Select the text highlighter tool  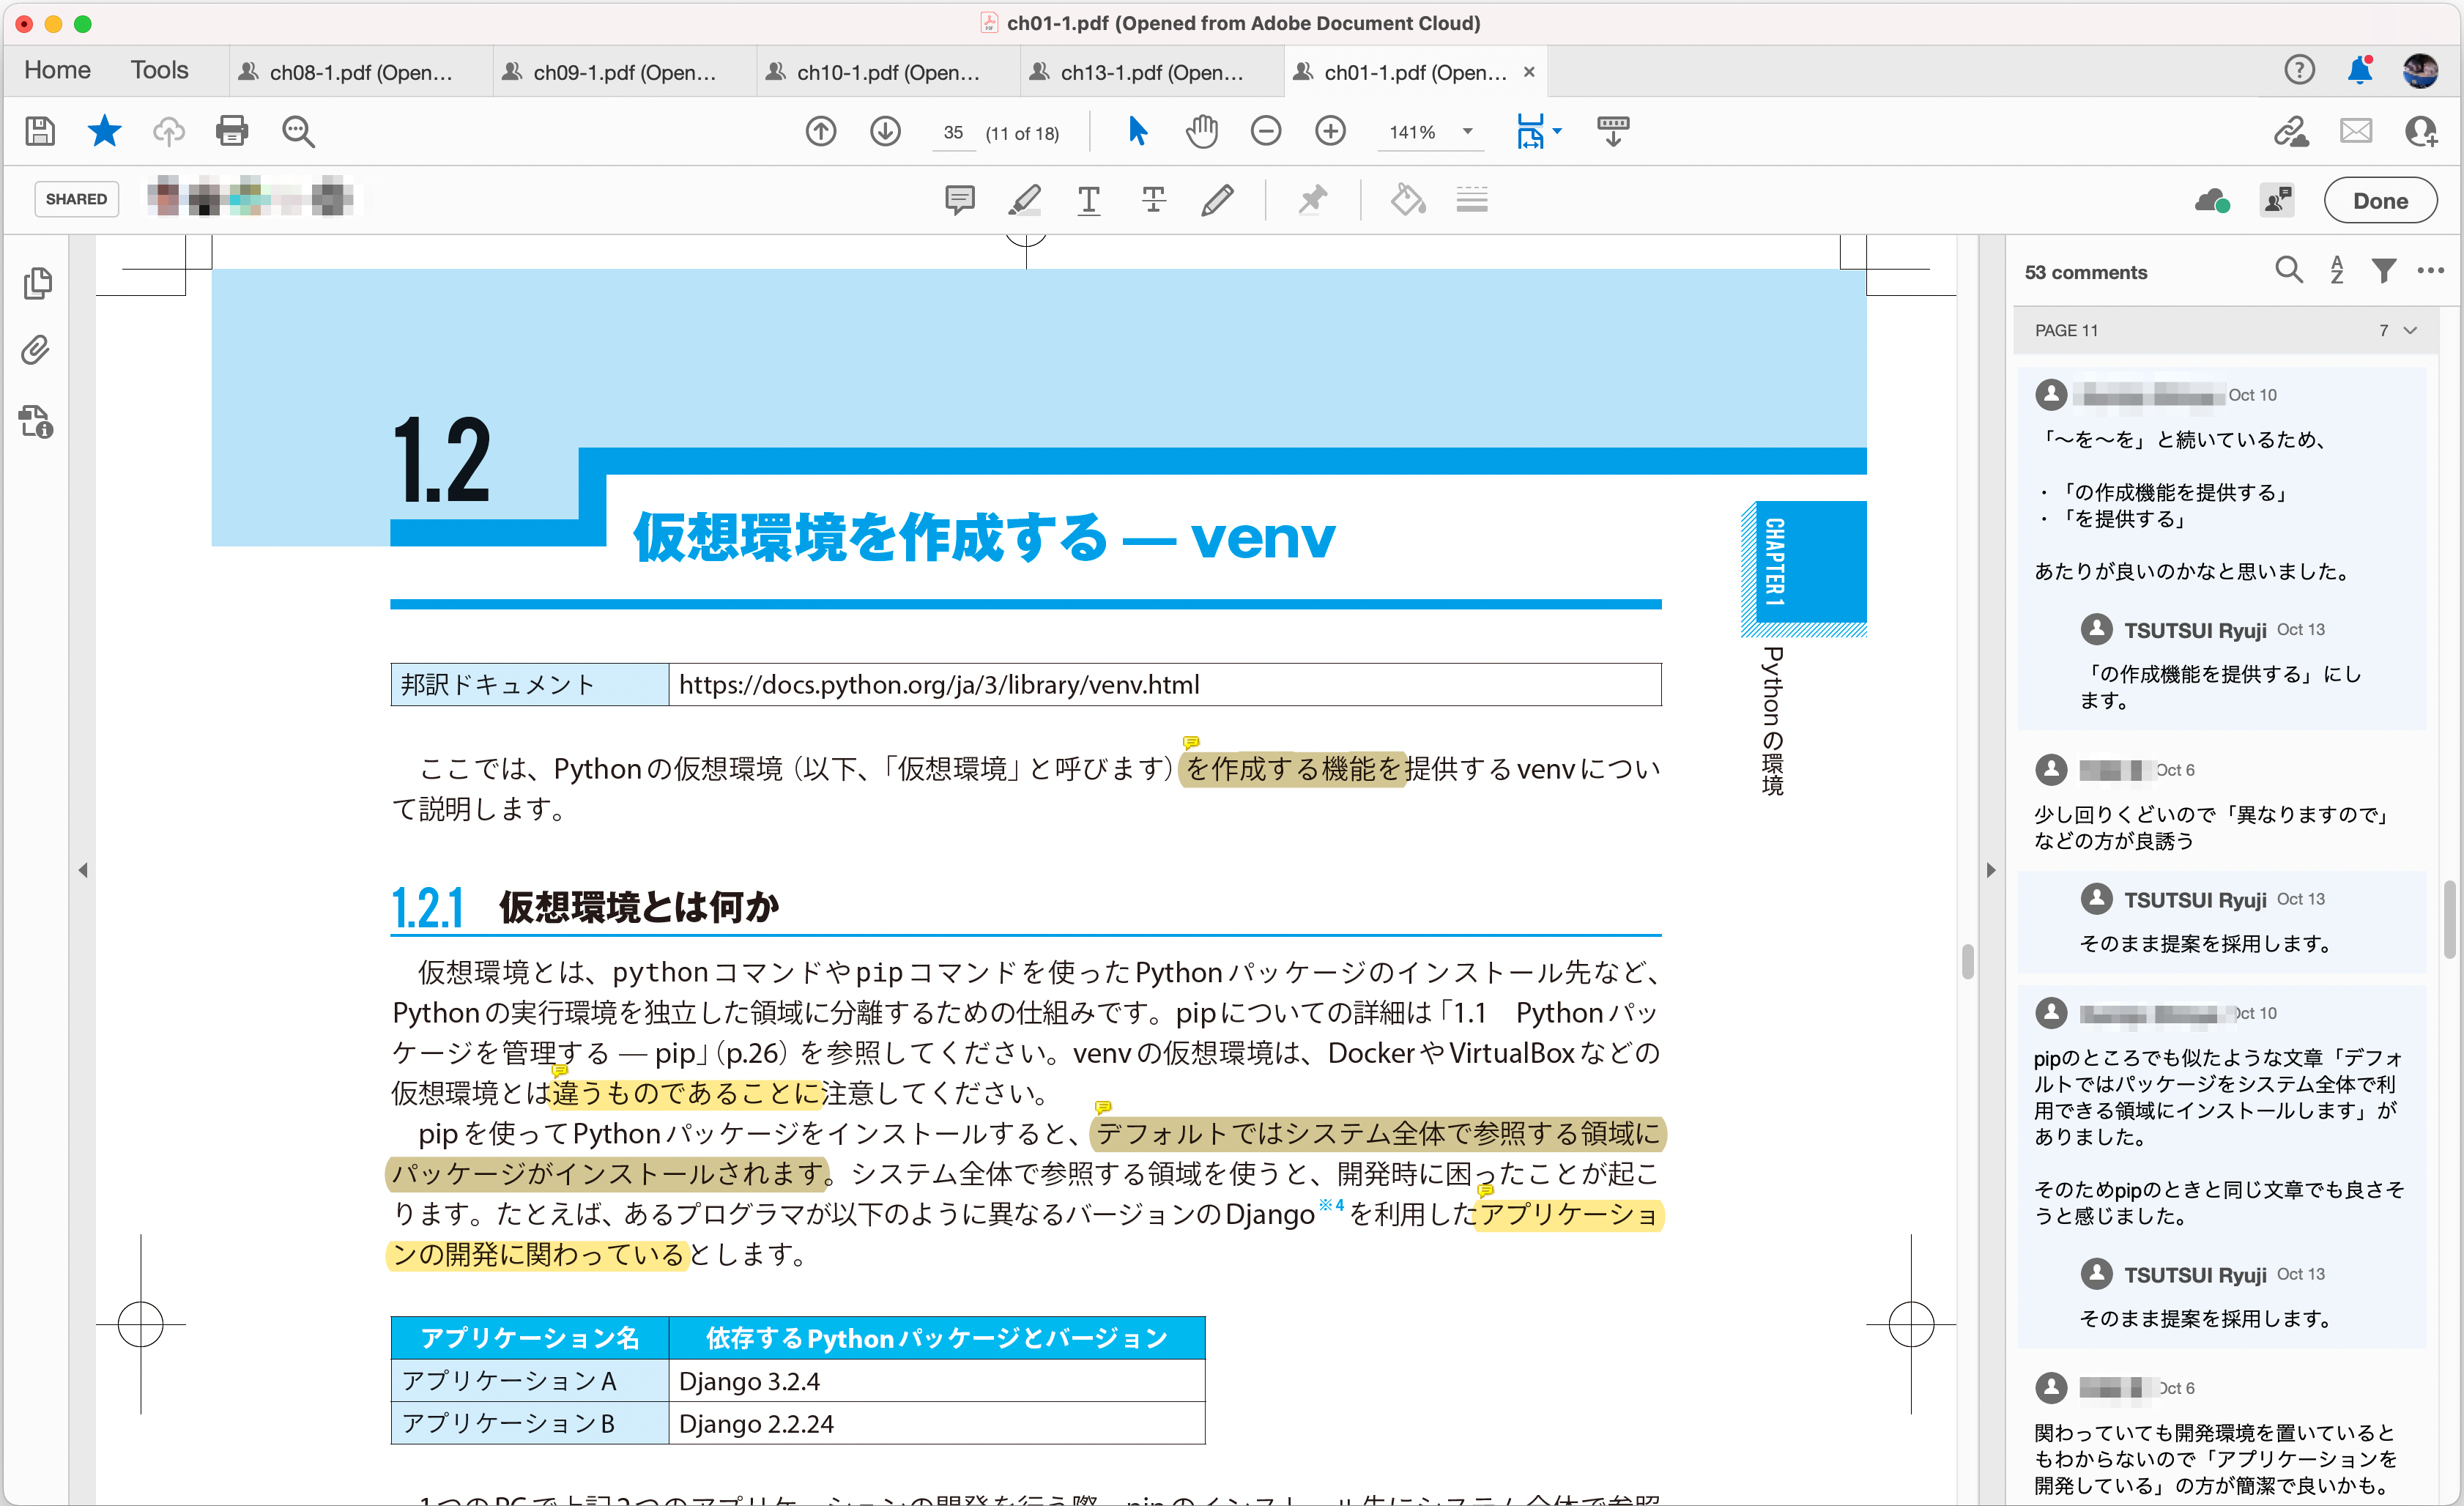[1023, 199]
